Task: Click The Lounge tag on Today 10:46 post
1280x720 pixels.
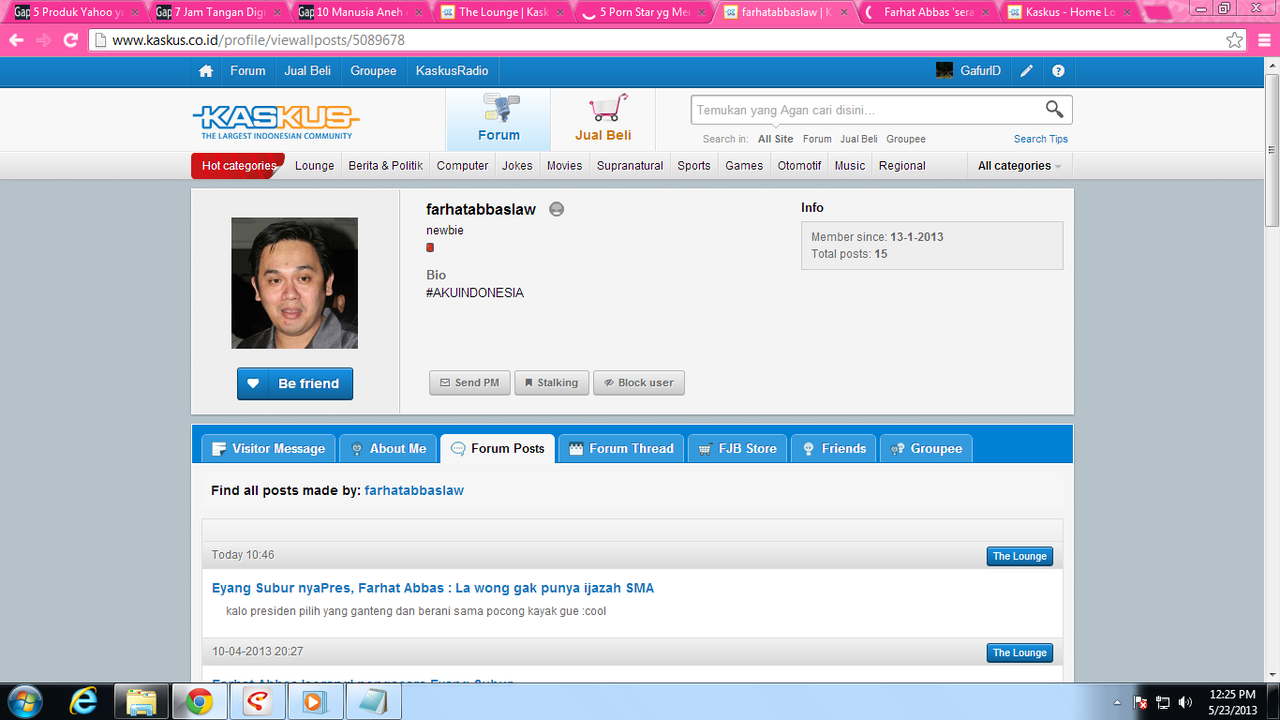Action: pos(1019,556)
